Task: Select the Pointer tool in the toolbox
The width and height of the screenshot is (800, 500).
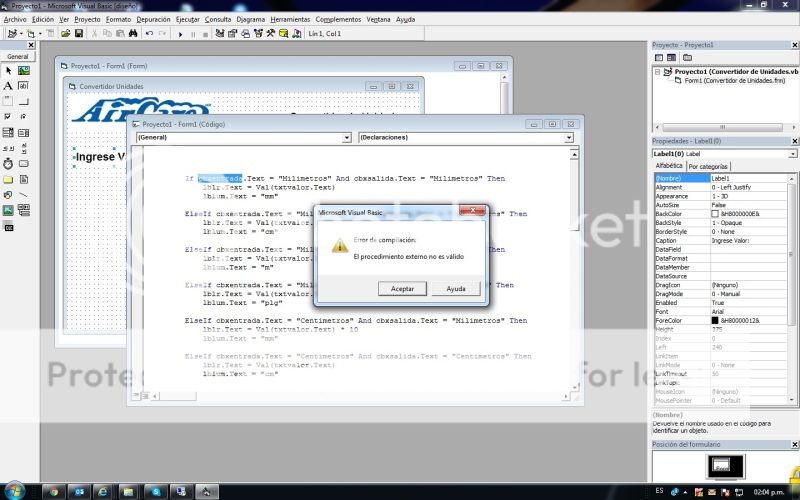Action: point(8,70)
